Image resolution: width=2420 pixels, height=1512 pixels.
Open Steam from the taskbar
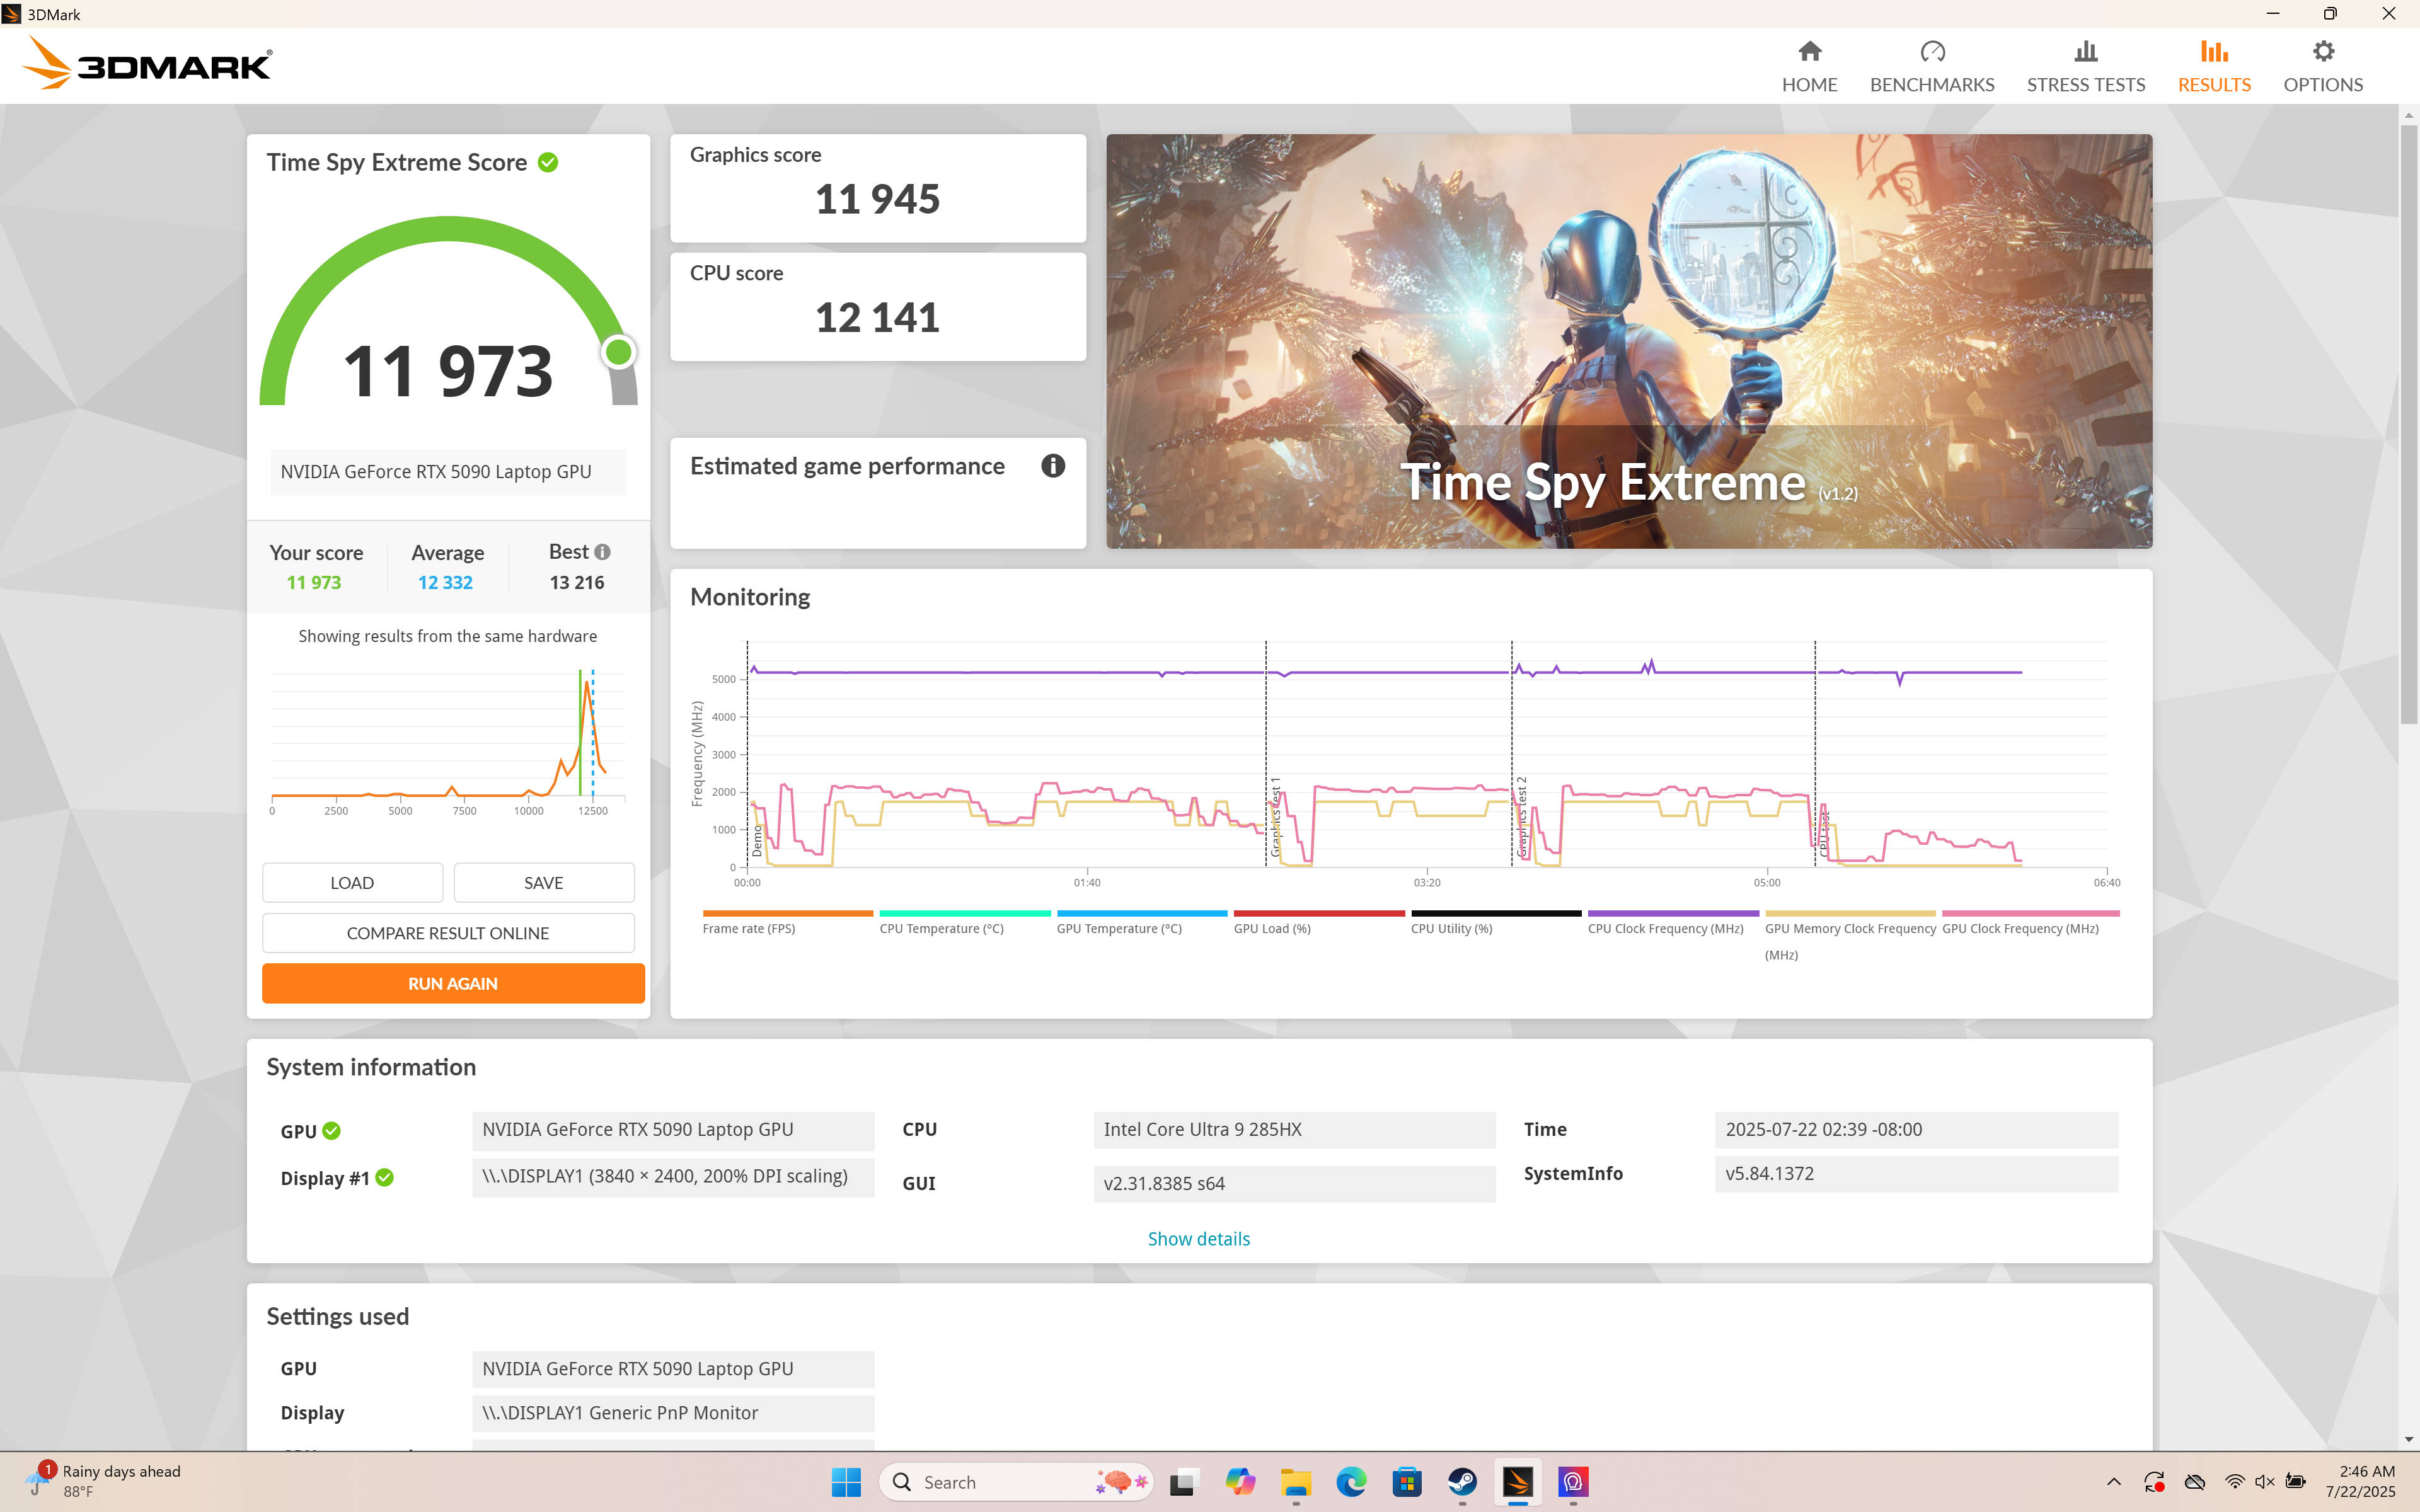1462,1482
